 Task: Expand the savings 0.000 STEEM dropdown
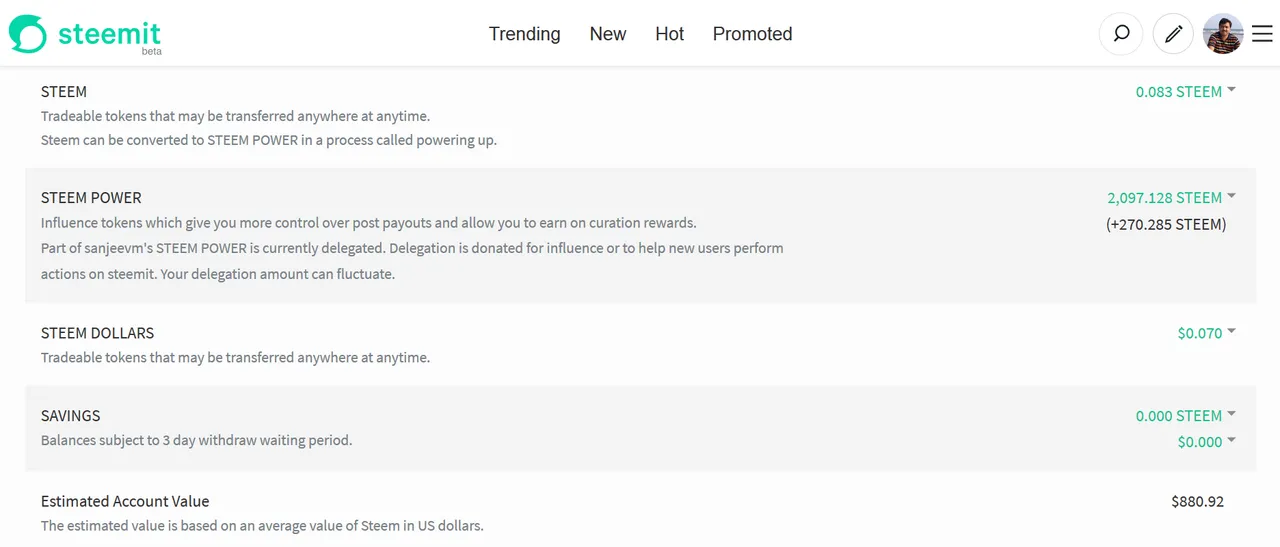click(1185, 415)
